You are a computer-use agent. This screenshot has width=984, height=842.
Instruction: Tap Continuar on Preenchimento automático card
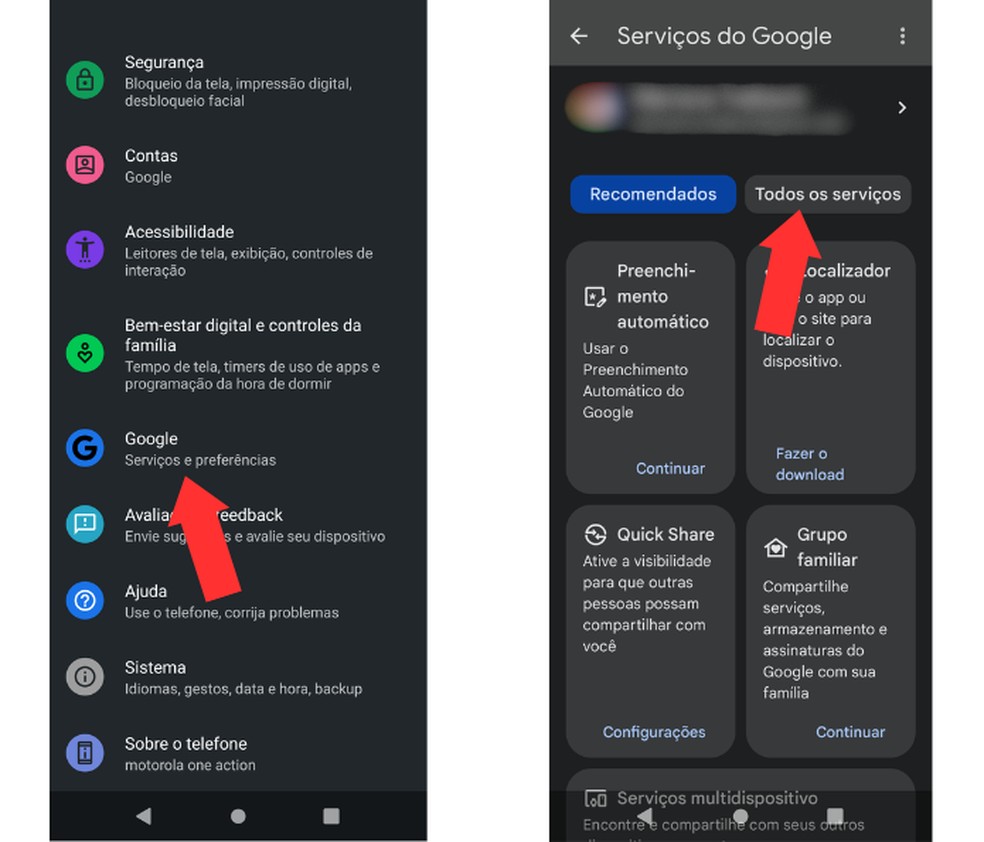pos(670,468)
